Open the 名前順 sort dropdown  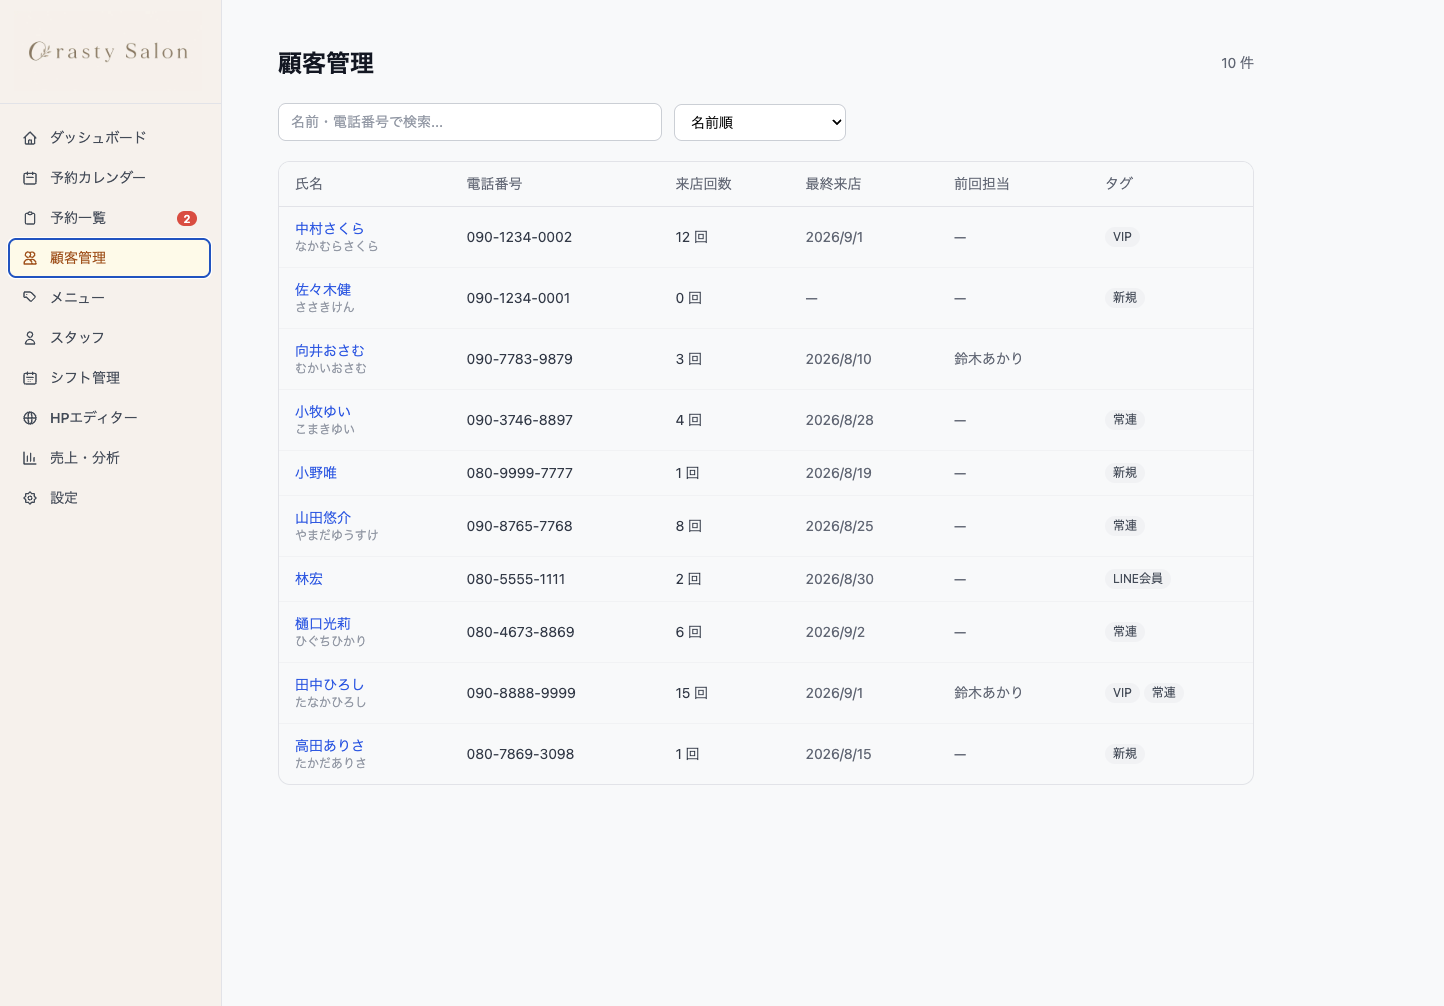760,122
